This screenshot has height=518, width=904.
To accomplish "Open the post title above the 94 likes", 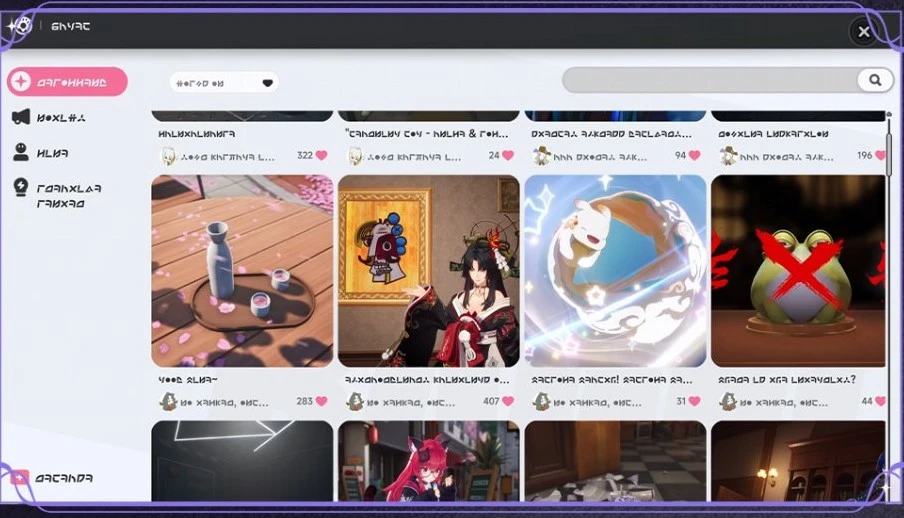I will (611, 134).
